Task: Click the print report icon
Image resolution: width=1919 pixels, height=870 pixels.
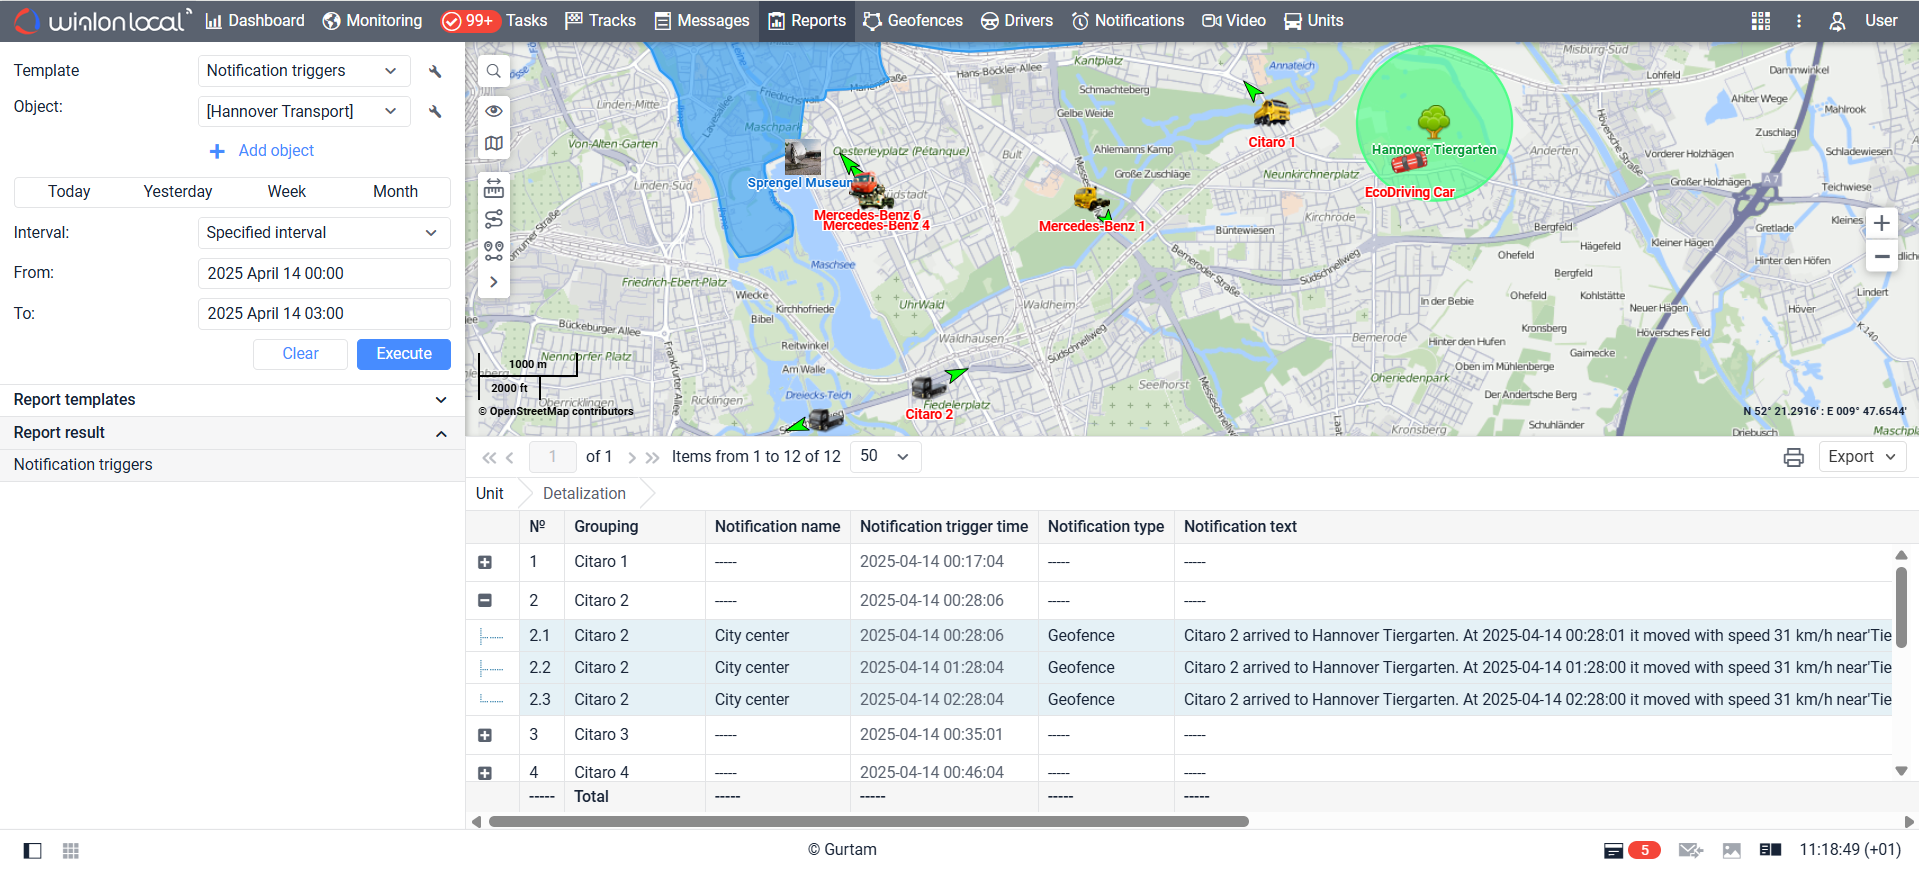Action: [1793, 457]
